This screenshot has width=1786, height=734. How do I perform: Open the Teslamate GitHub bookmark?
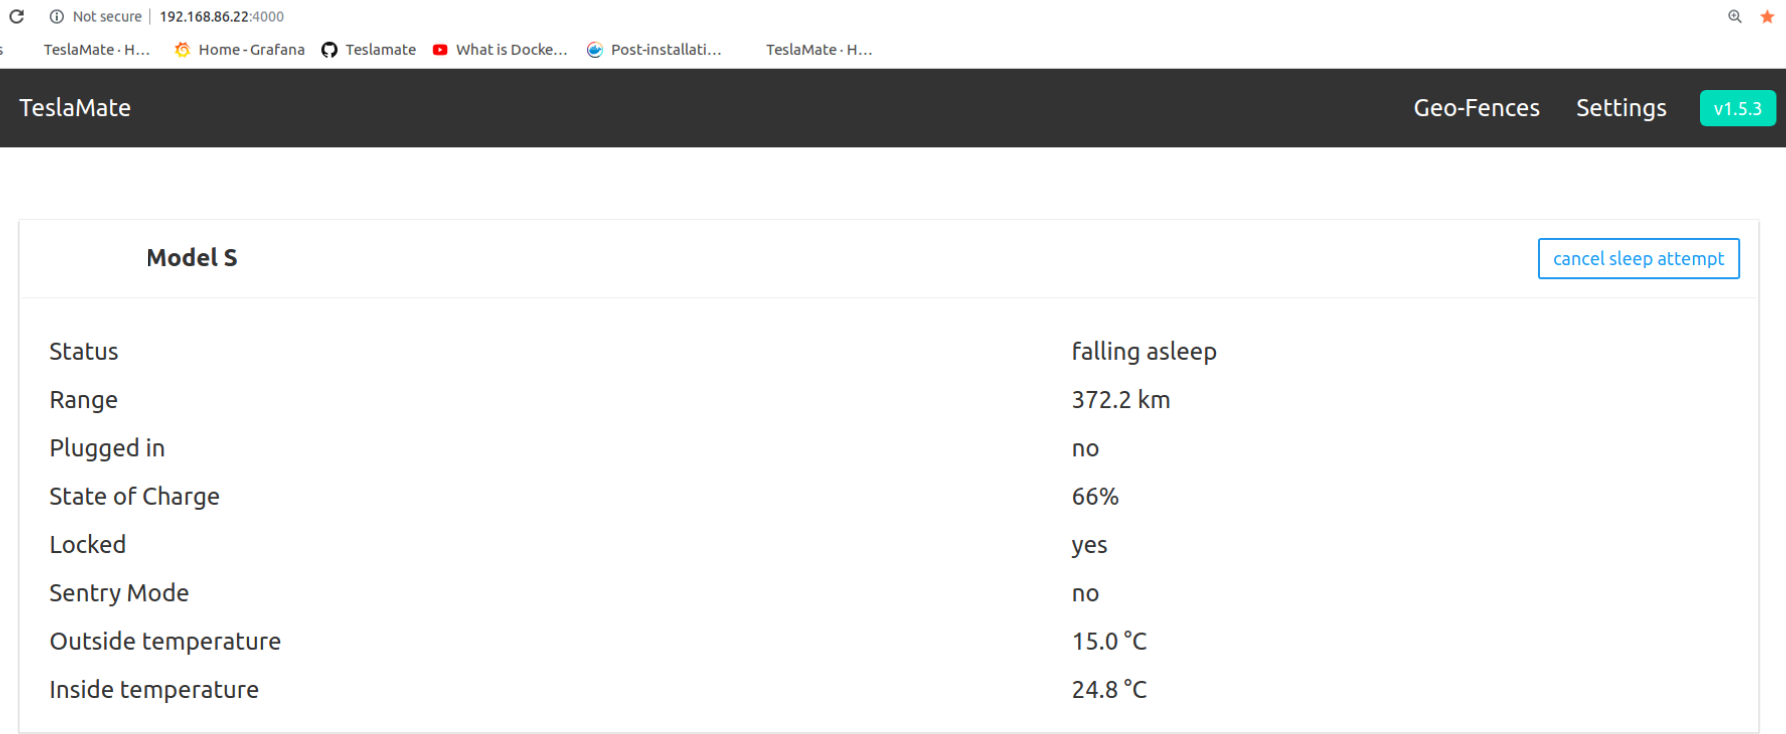click(369, 49)
